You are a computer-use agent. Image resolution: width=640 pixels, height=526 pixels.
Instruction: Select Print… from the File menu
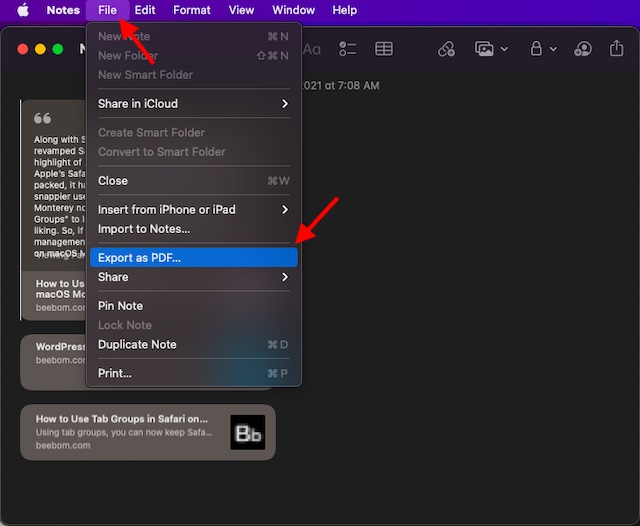coord(193,373)
